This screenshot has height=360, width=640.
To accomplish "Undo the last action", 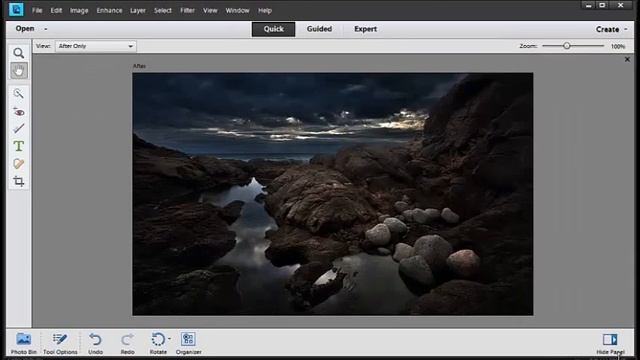I will 96,343.
